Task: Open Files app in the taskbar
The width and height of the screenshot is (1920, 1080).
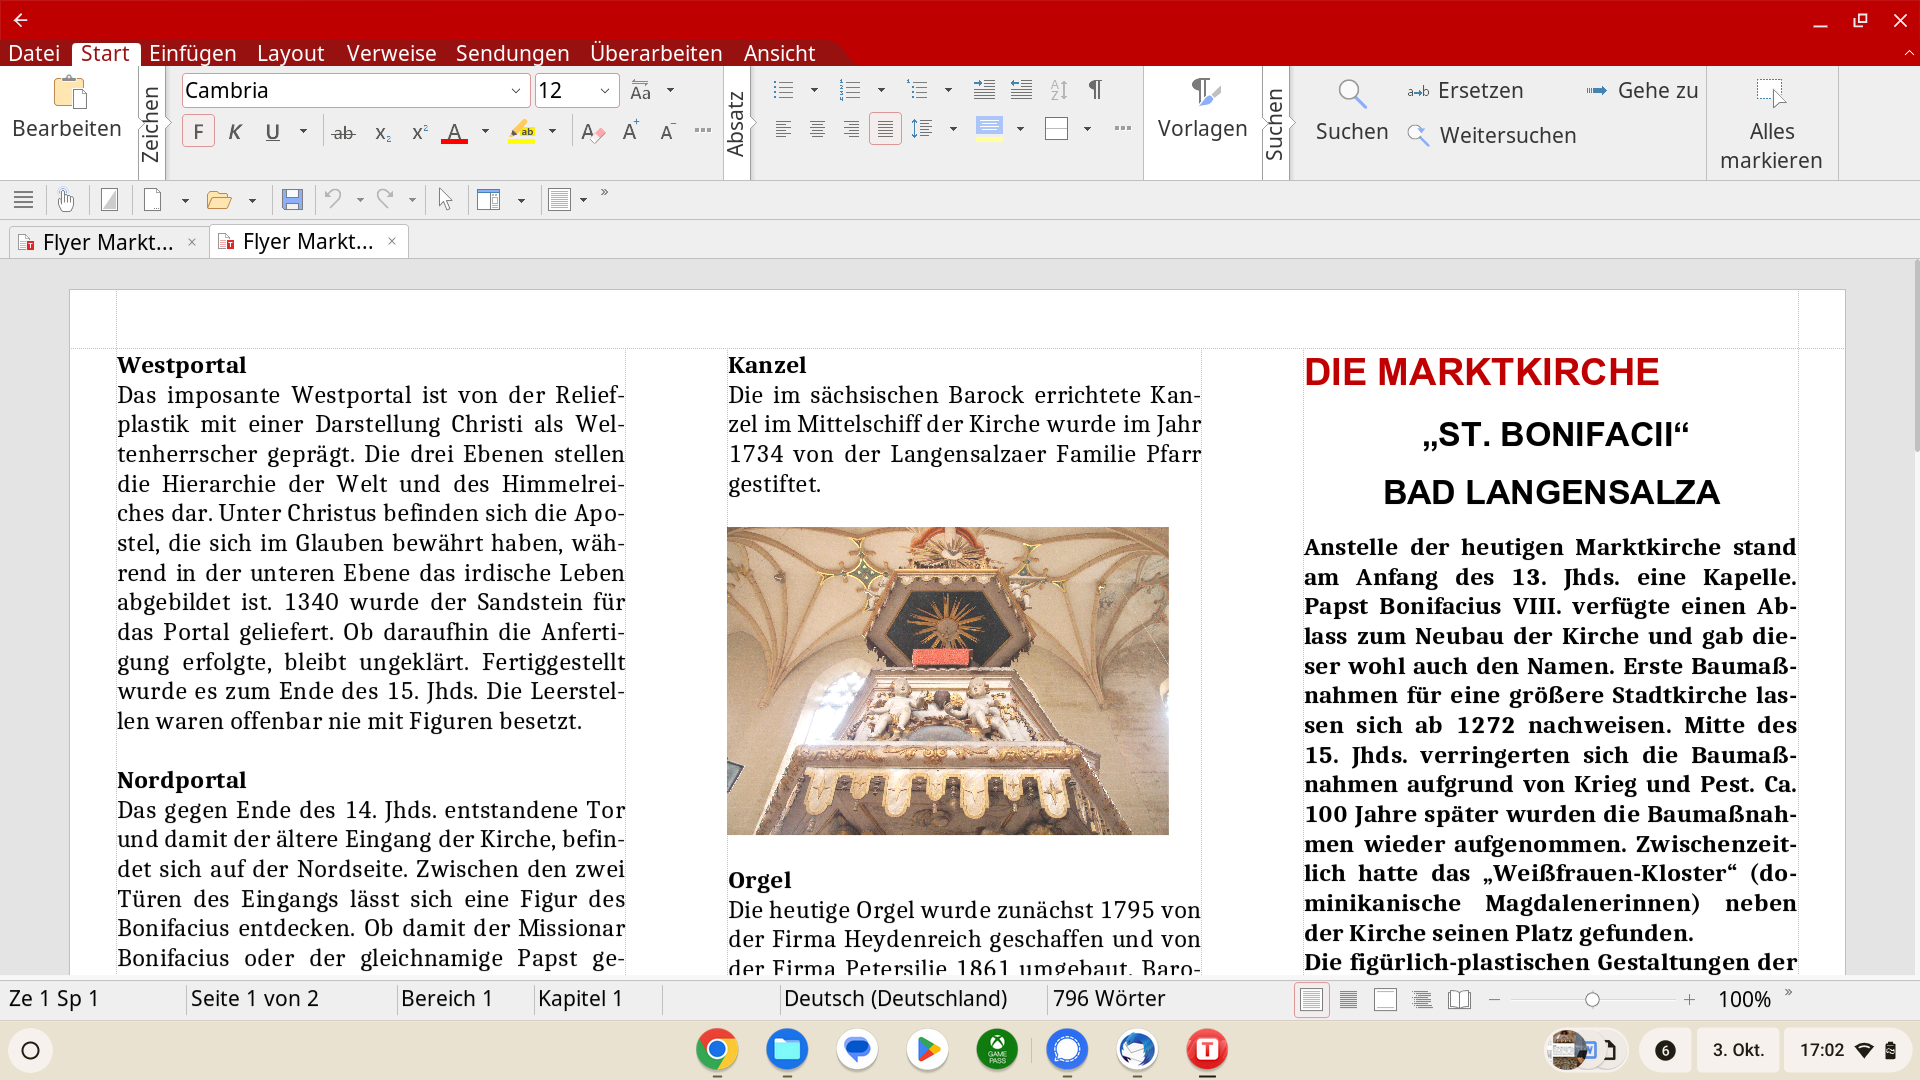Action: [787, 1050]
